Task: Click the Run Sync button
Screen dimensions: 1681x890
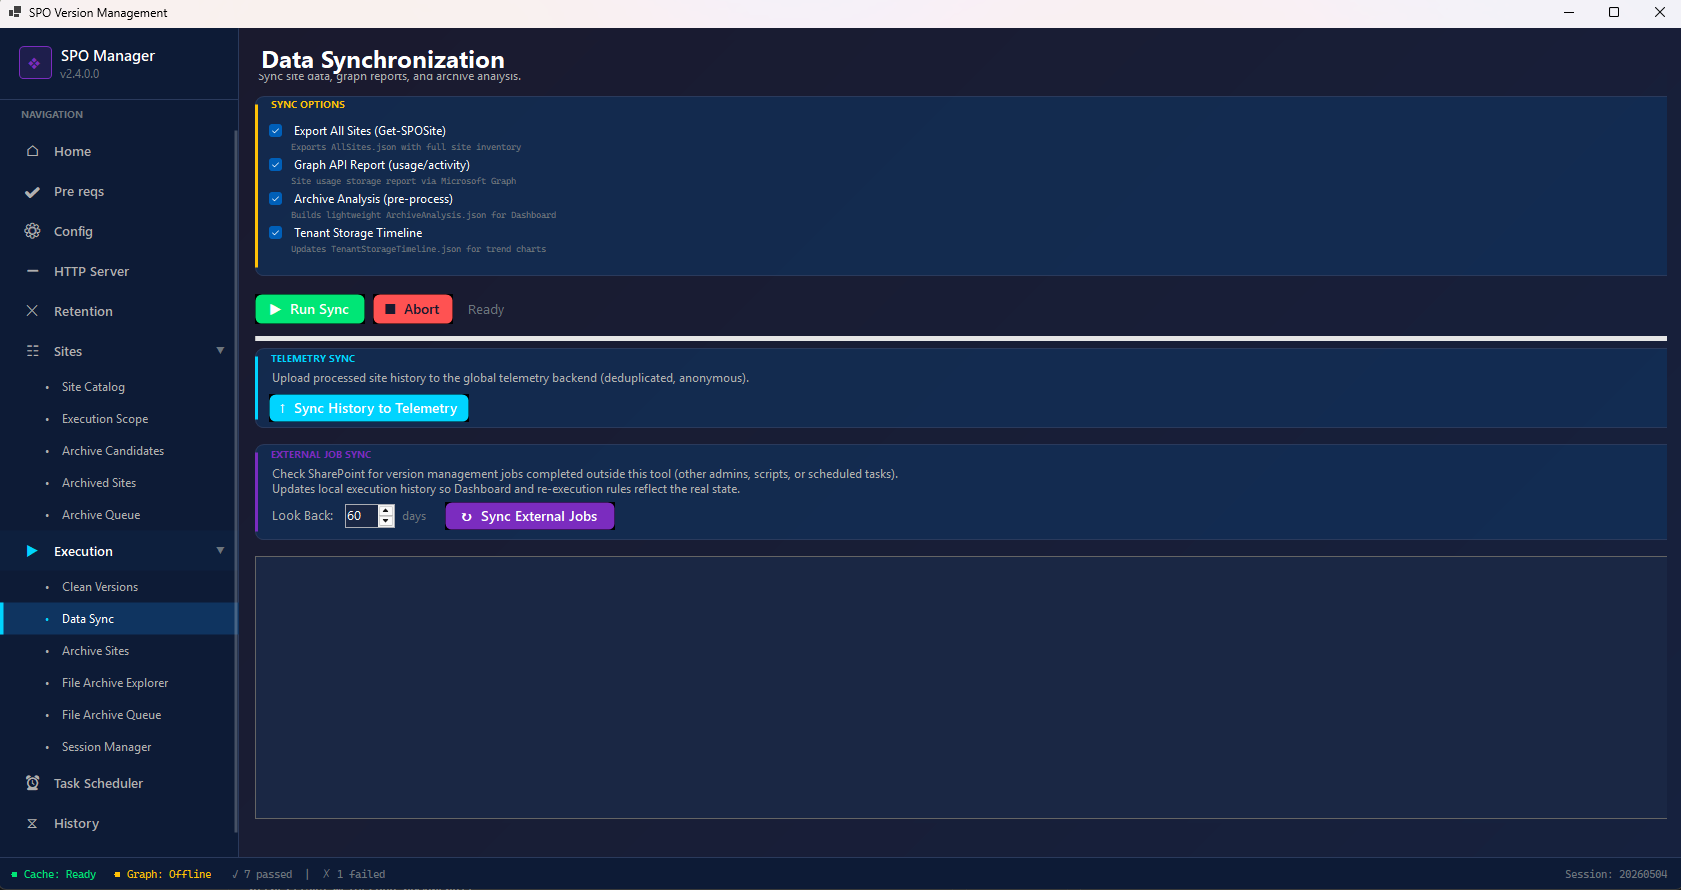Action: point(310,309)
